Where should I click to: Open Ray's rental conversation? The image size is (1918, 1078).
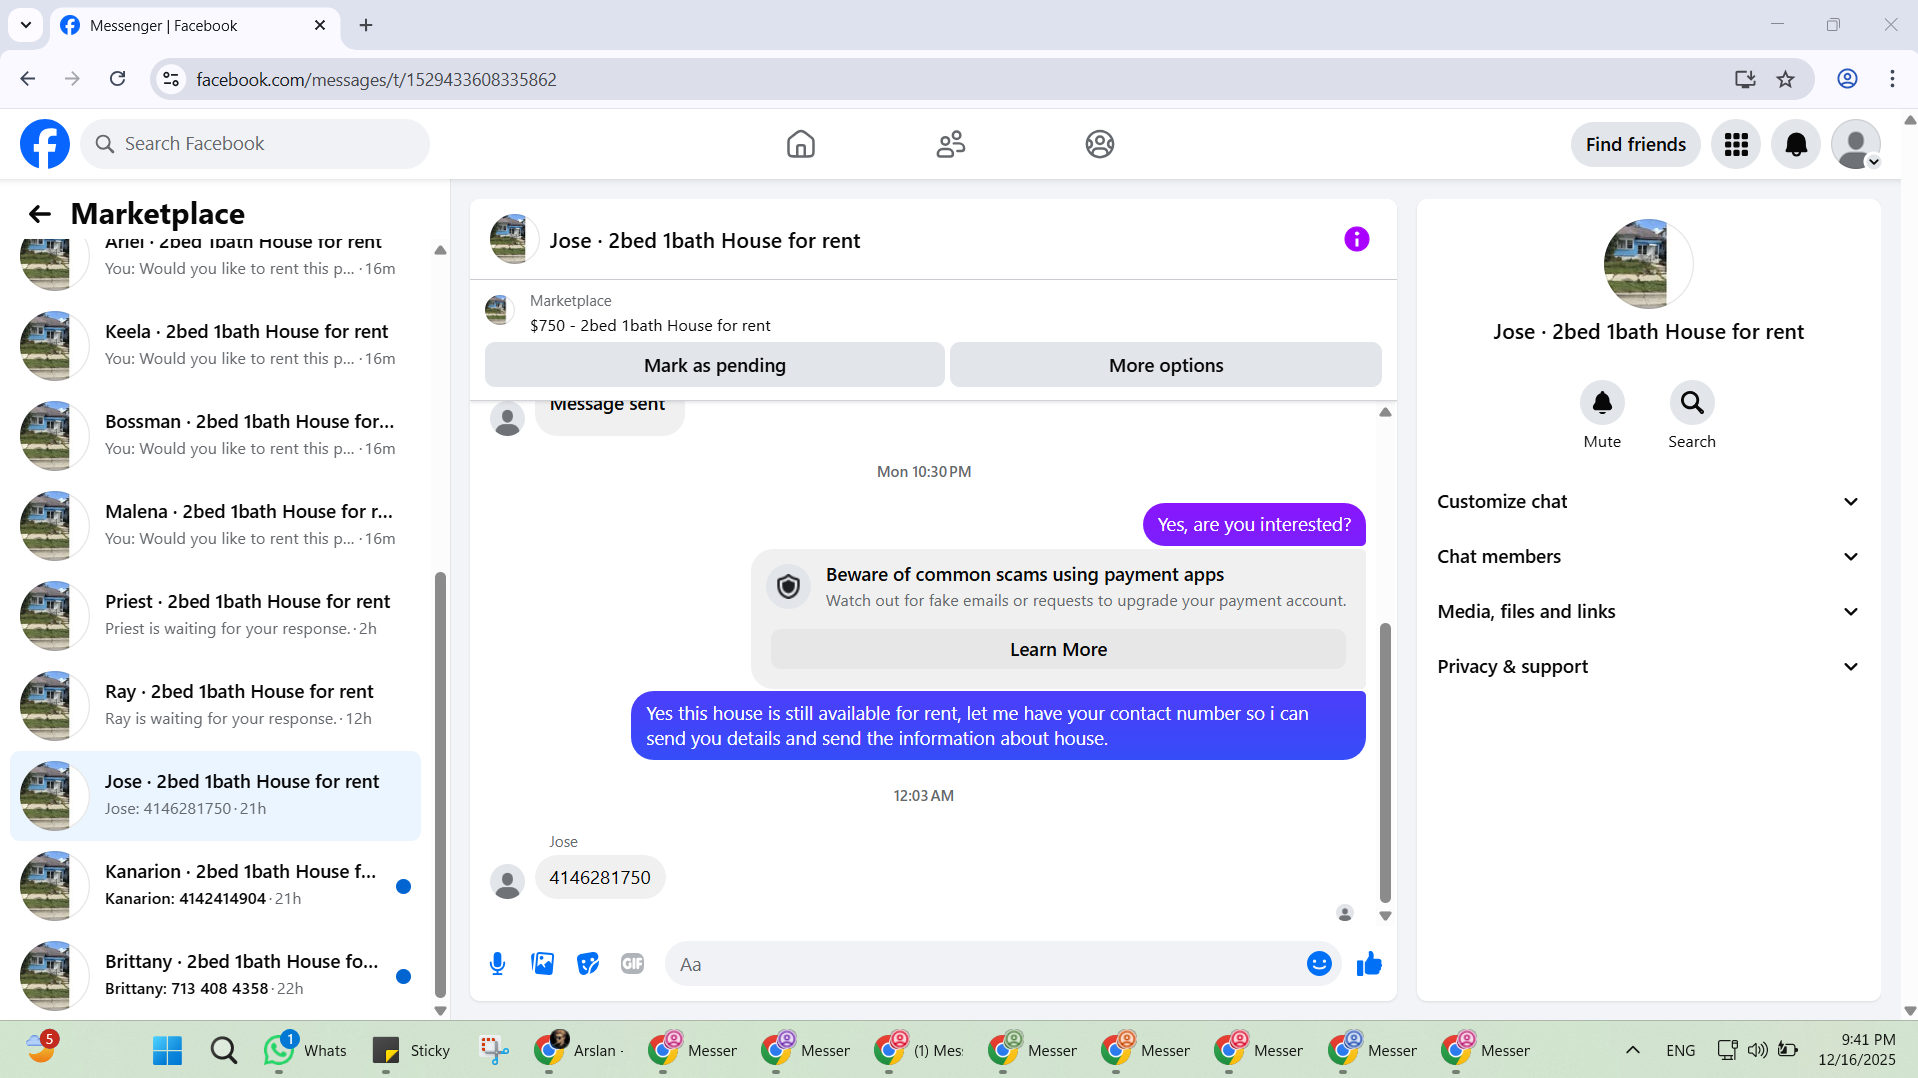pos(215,705)
